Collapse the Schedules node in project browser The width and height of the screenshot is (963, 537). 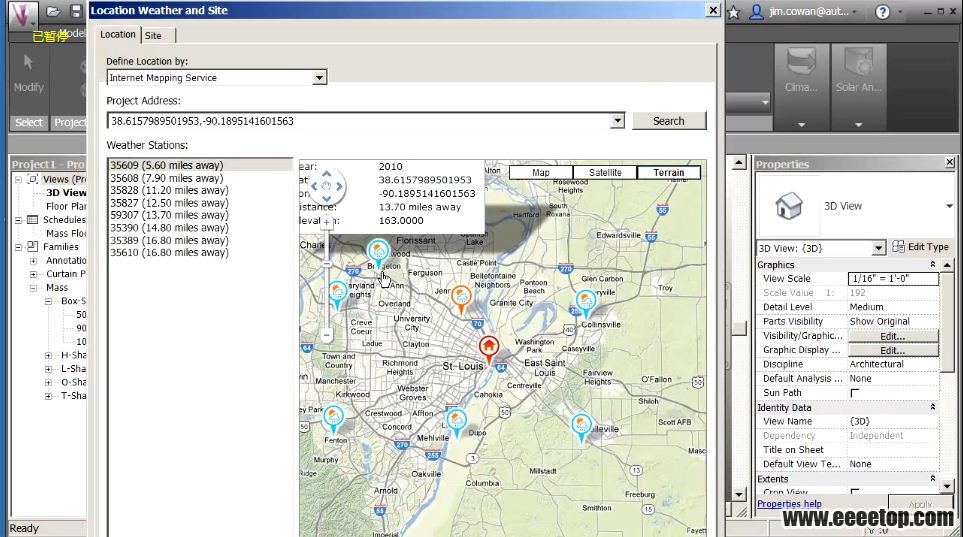(x=18, y=220)
